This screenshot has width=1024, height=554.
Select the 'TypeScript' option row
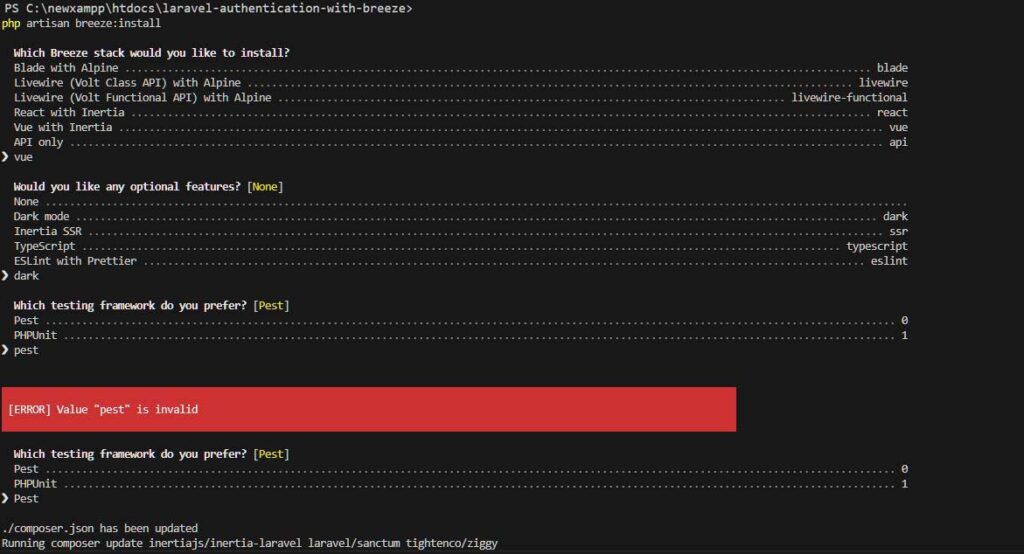(460, 246)
